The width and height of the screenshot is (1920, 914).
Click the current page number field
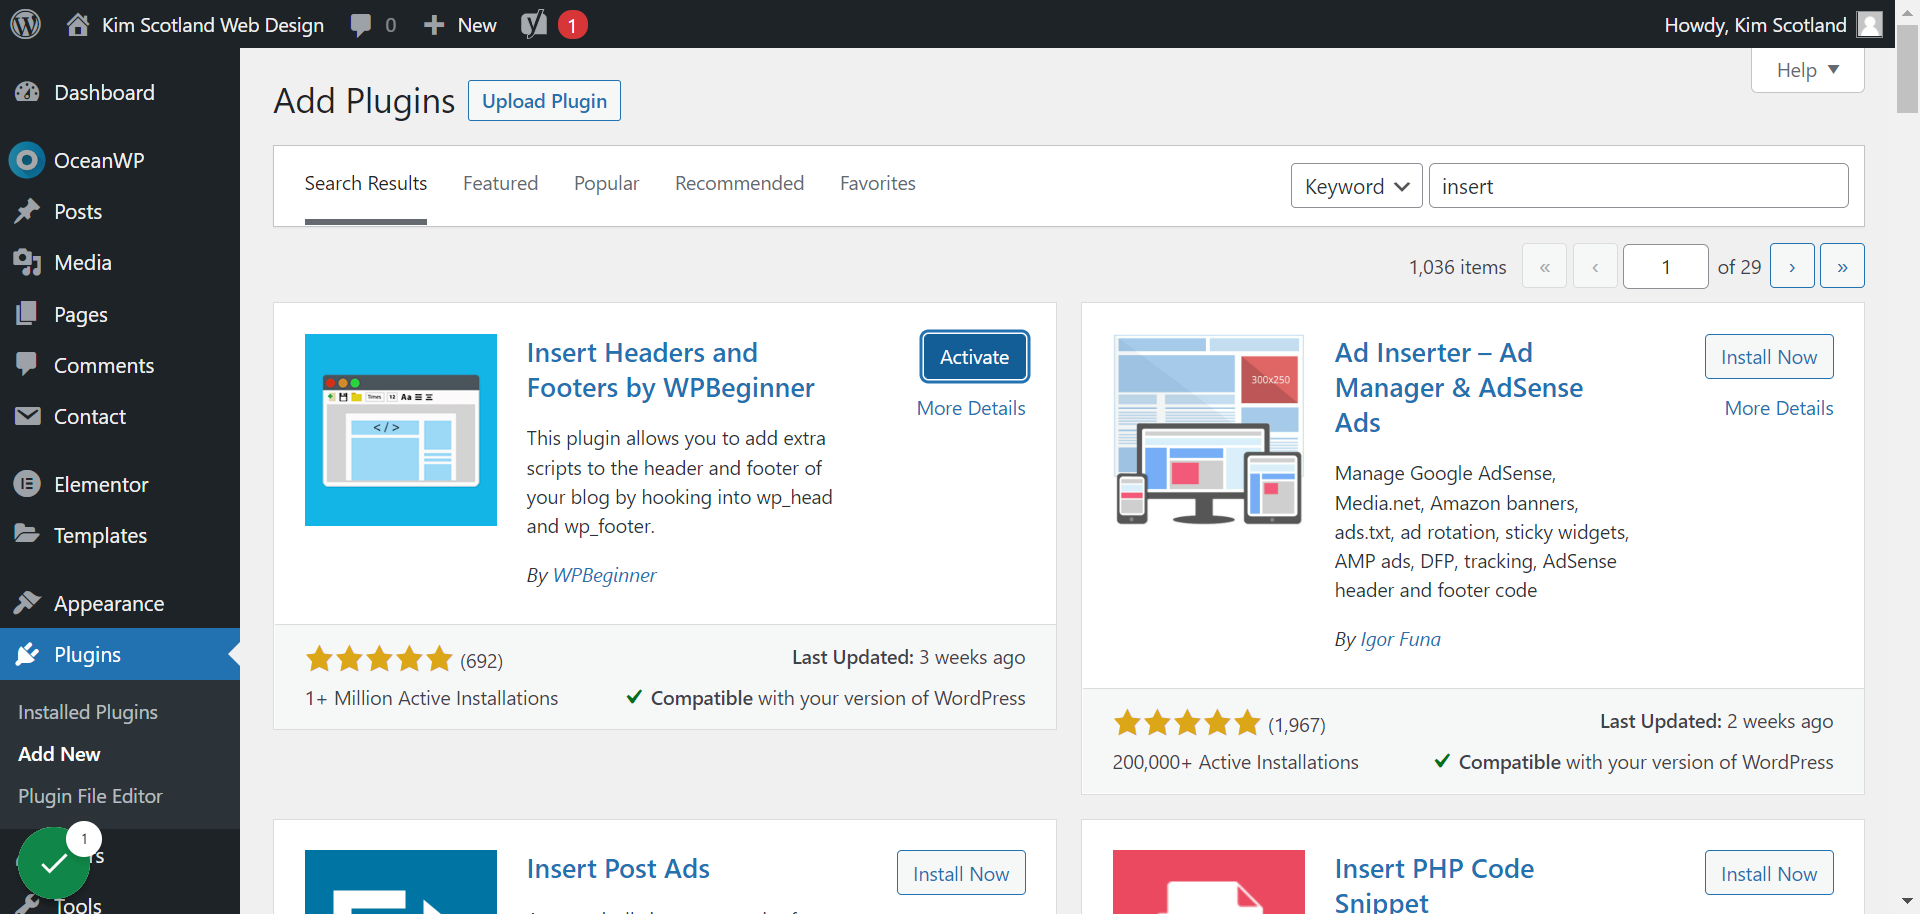pos(1665,267)
